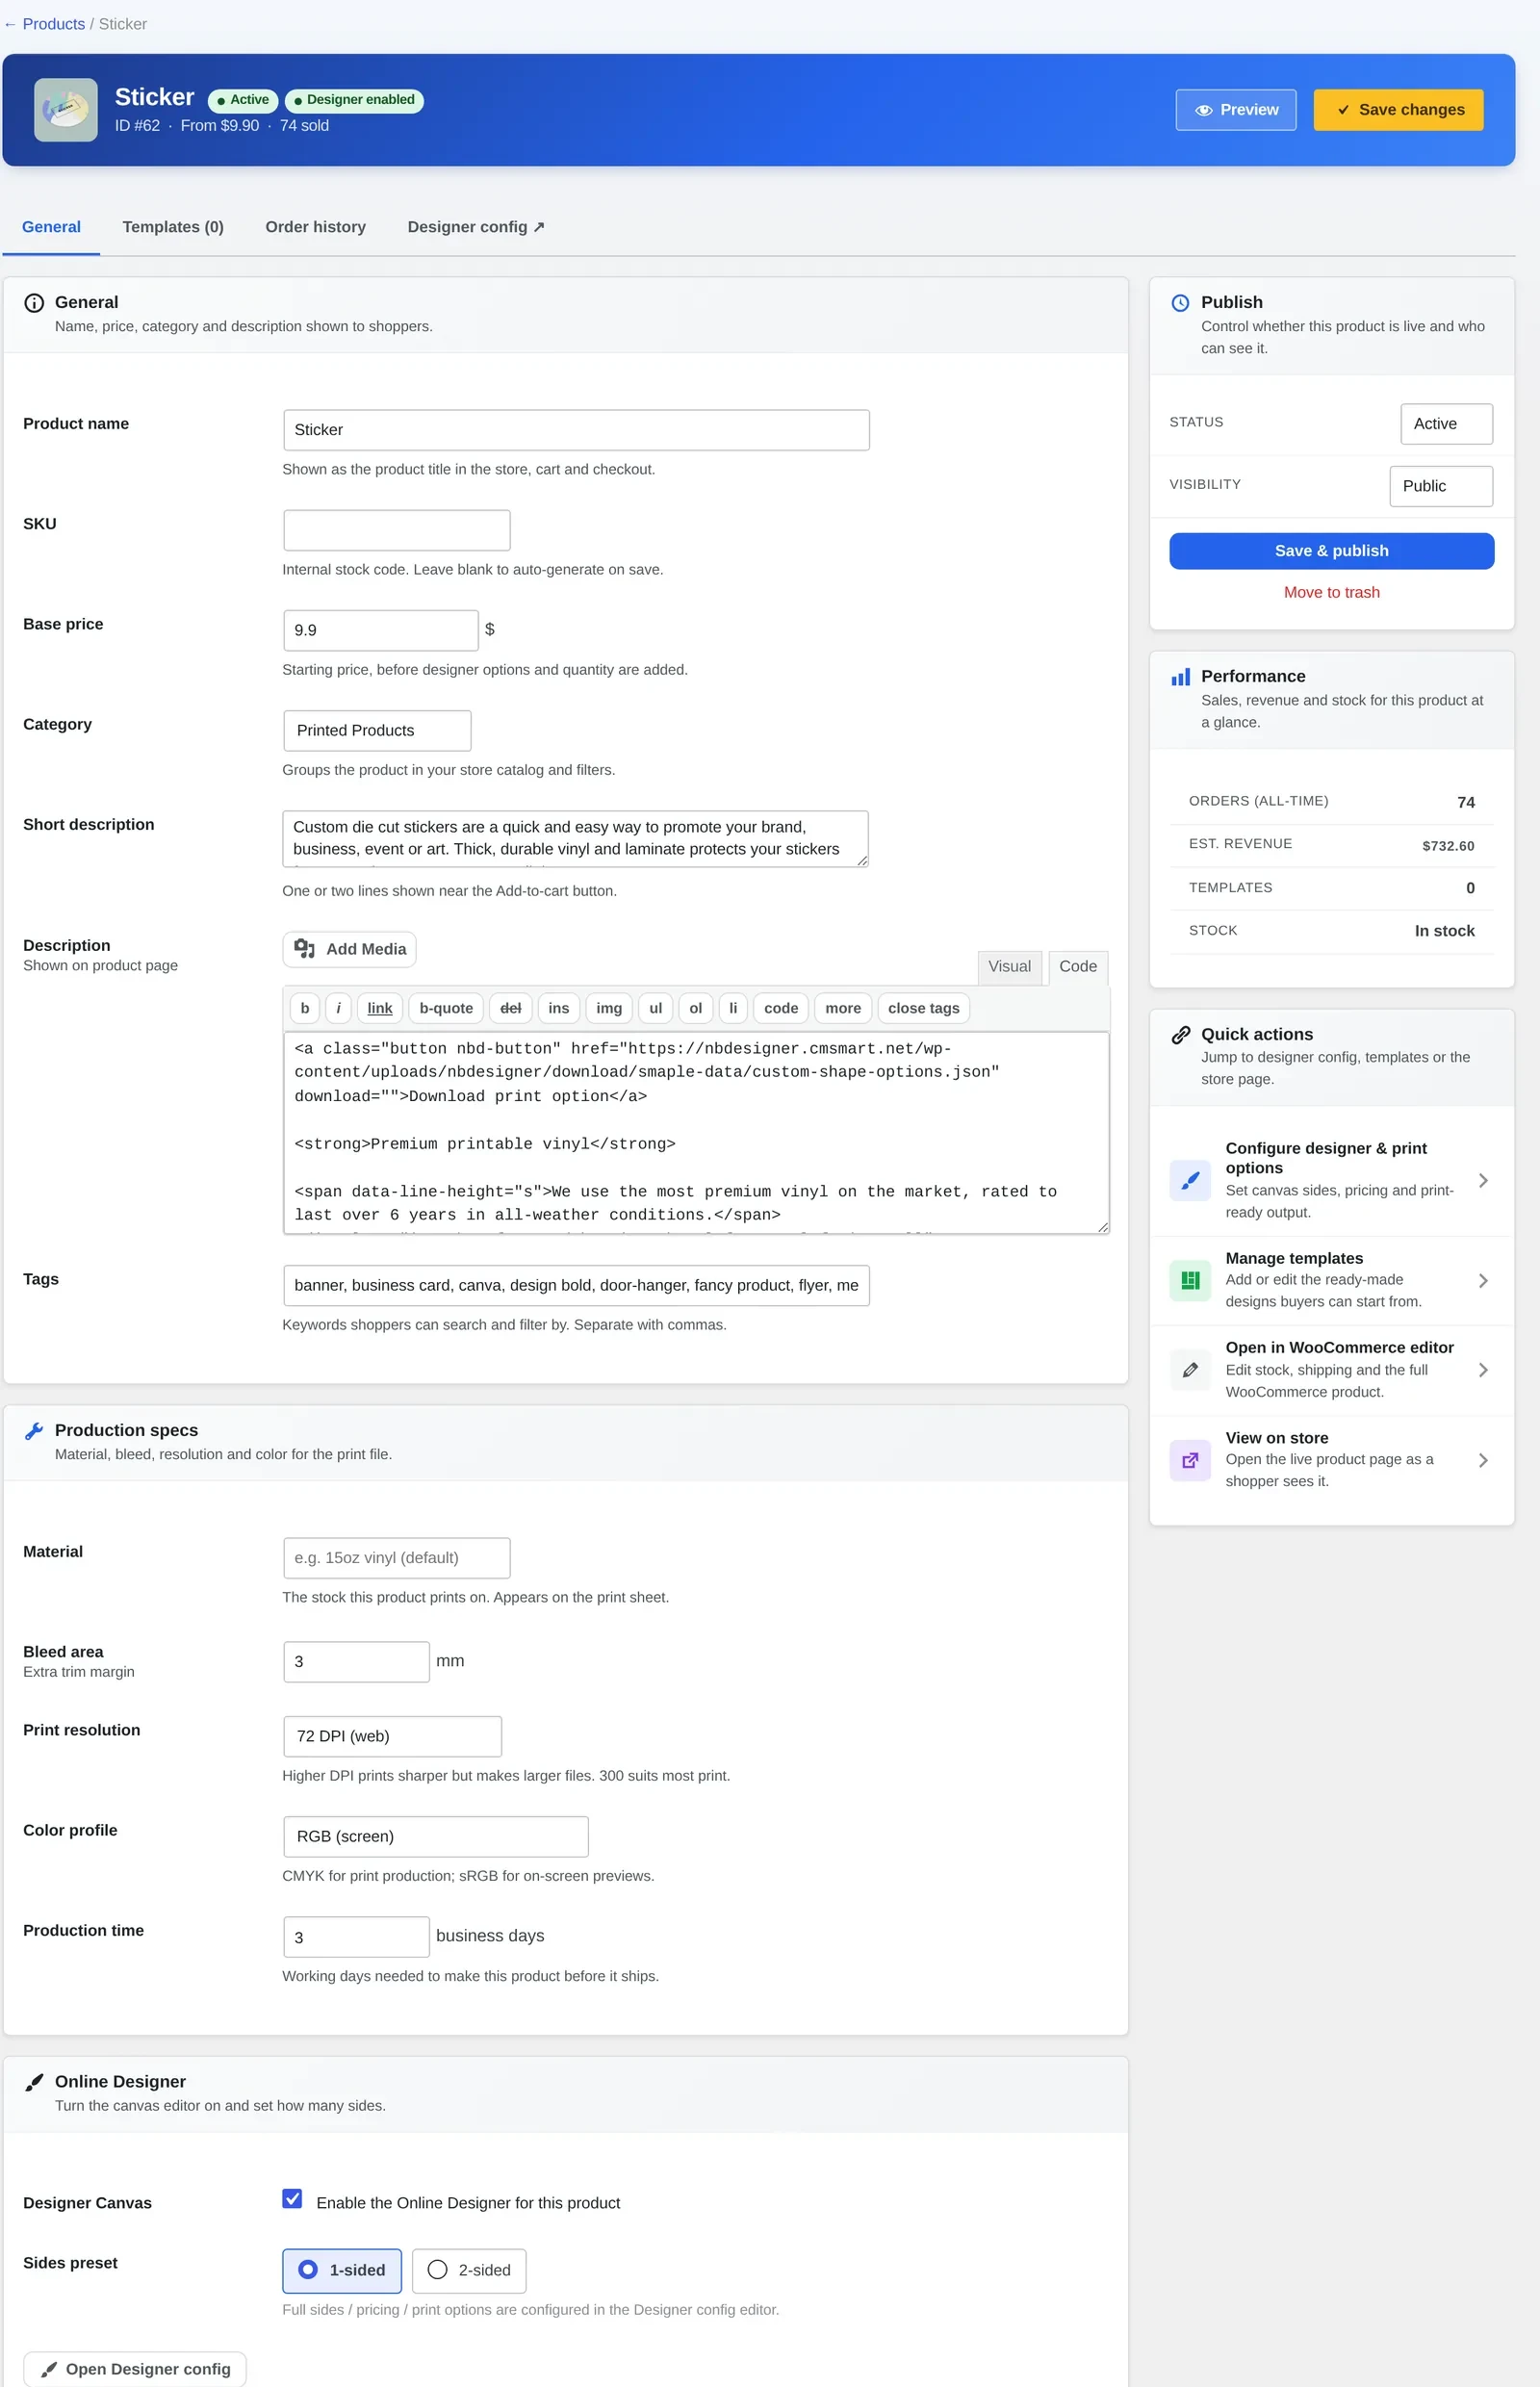The image size is (1540, 2387).
Task: Open the Category dropdown Printed Products
Action: [377, 731]
